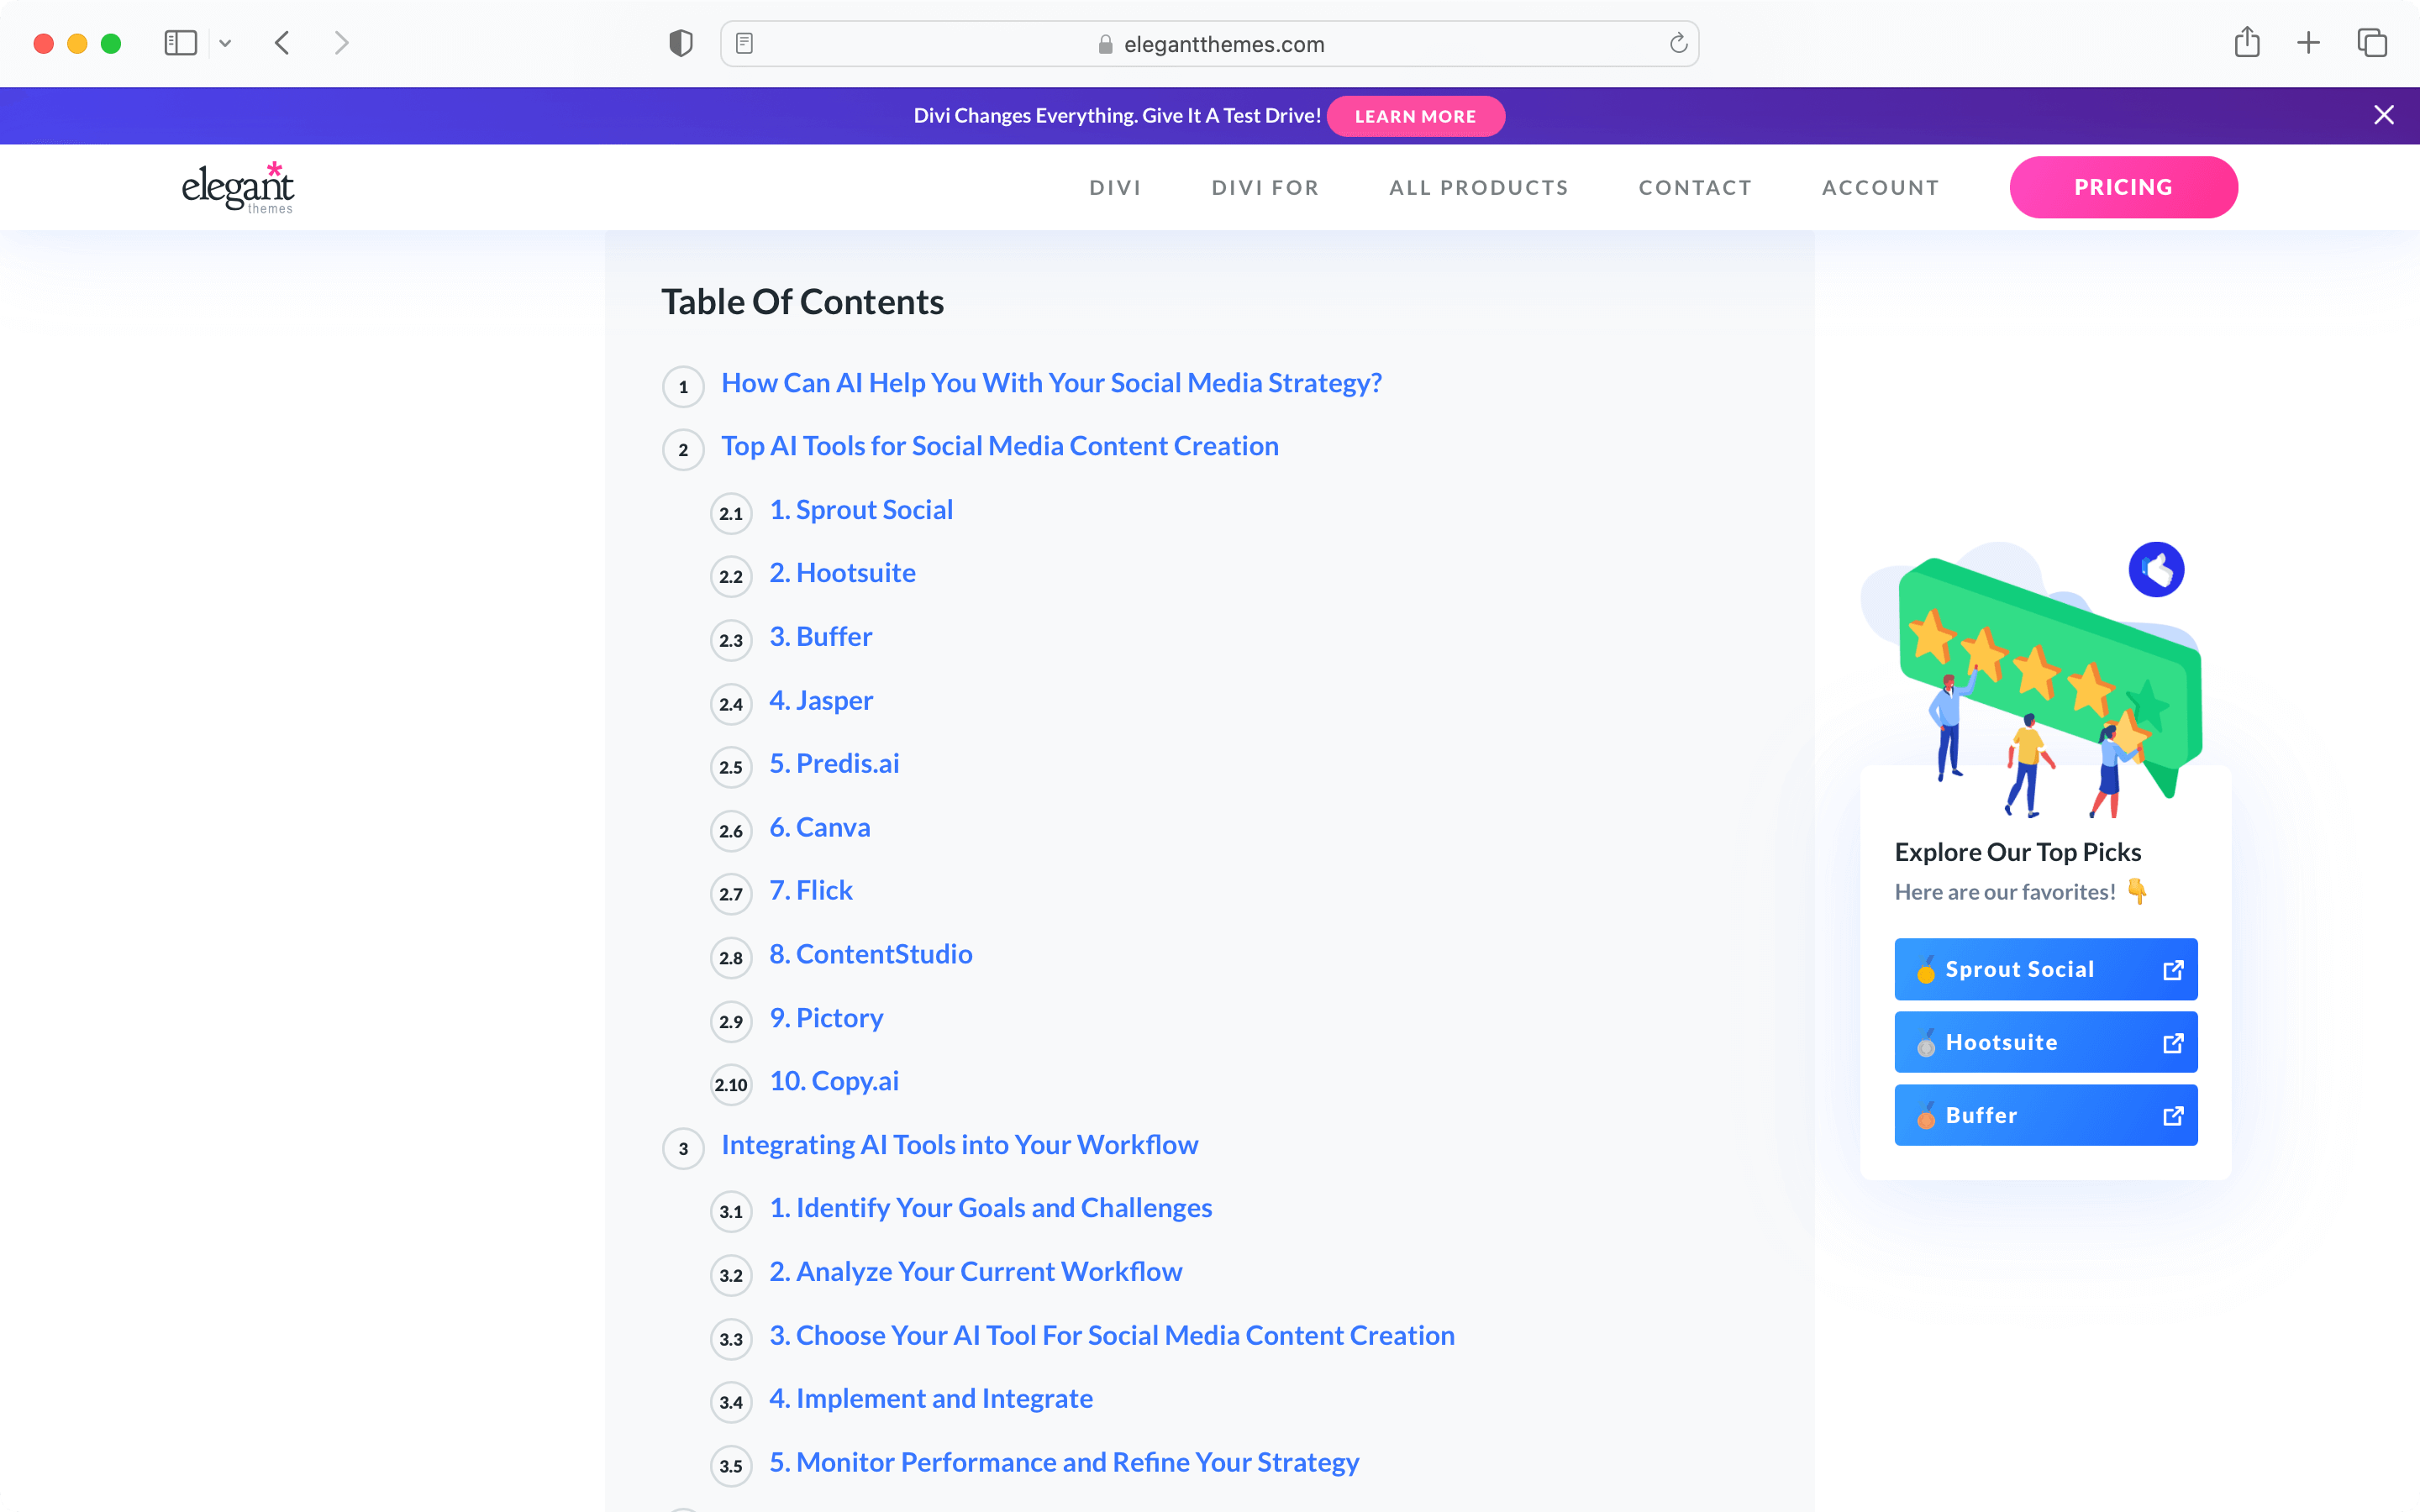Open the sidebar dropdown chevron
Image resolution: width=2420 pixels, height=1512 pixels.
[x=225, y=43]
